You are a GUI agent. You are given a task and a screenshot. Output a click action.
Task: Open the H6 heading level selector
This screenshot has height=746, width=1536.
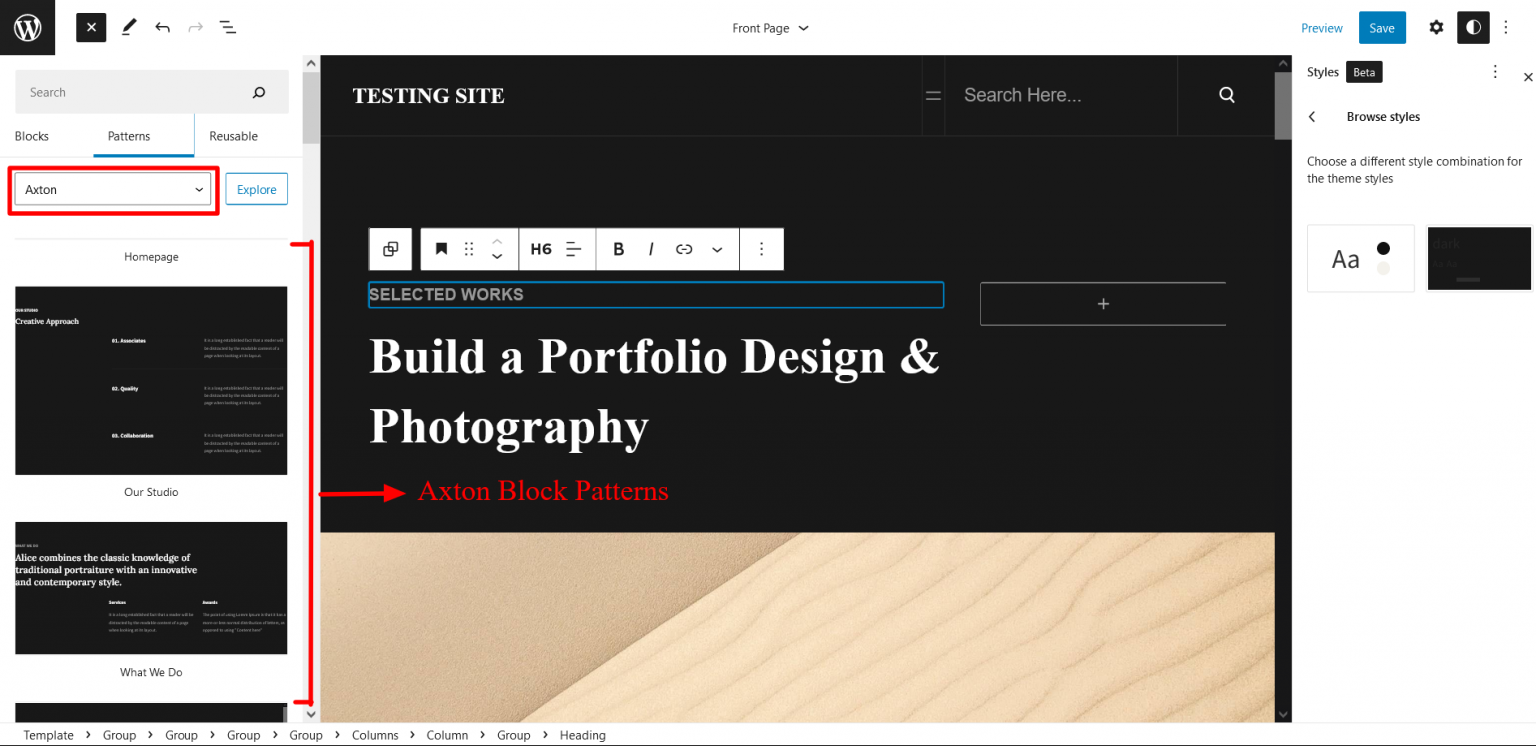541,248
